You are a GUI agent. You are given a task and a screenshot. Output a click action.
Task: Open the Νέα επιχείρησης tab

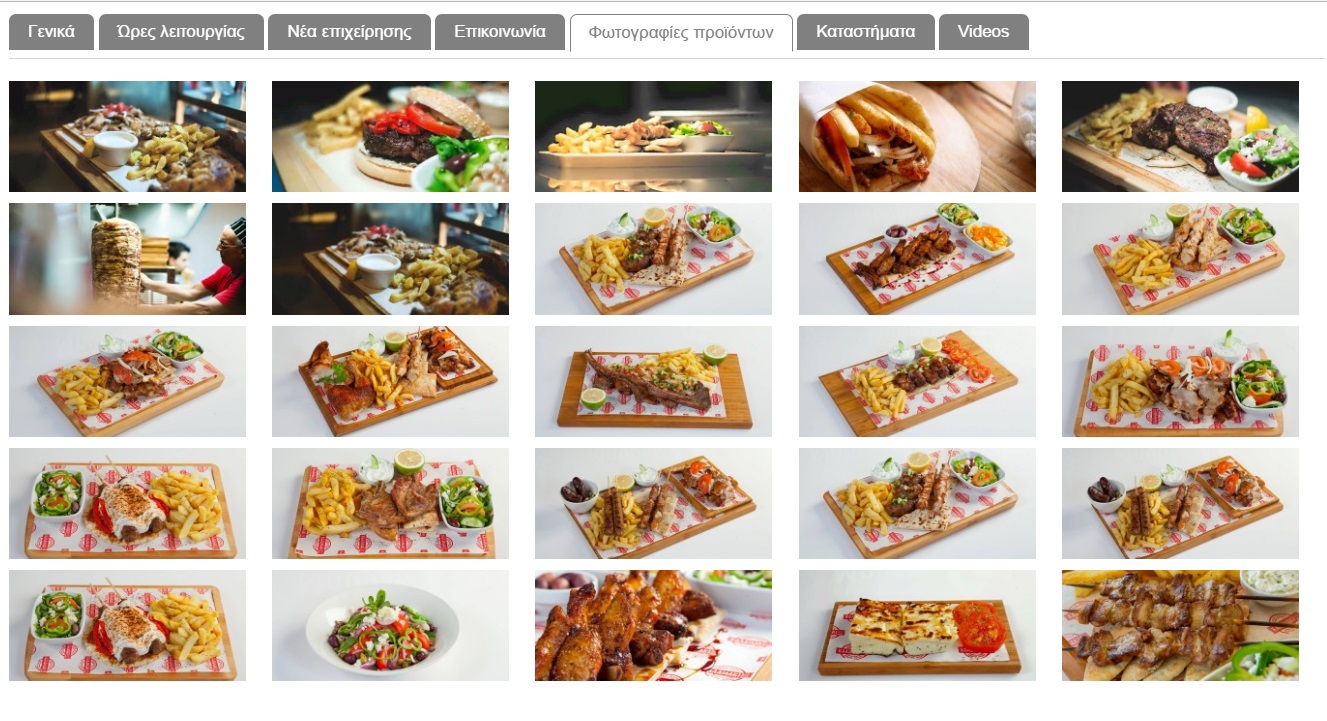349,32
